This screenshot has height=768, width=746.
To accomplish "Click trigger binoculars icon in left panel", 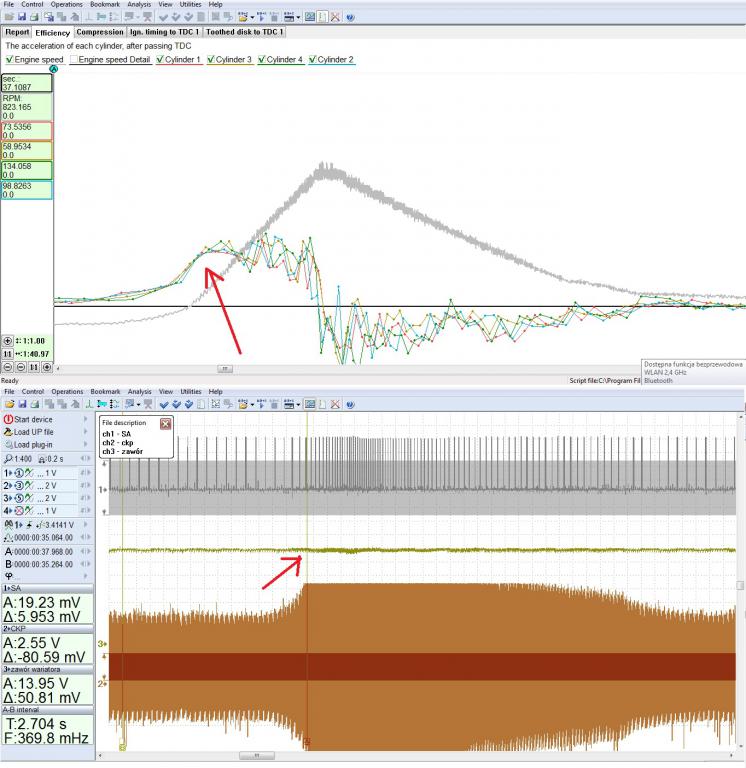I will (8, 525).
